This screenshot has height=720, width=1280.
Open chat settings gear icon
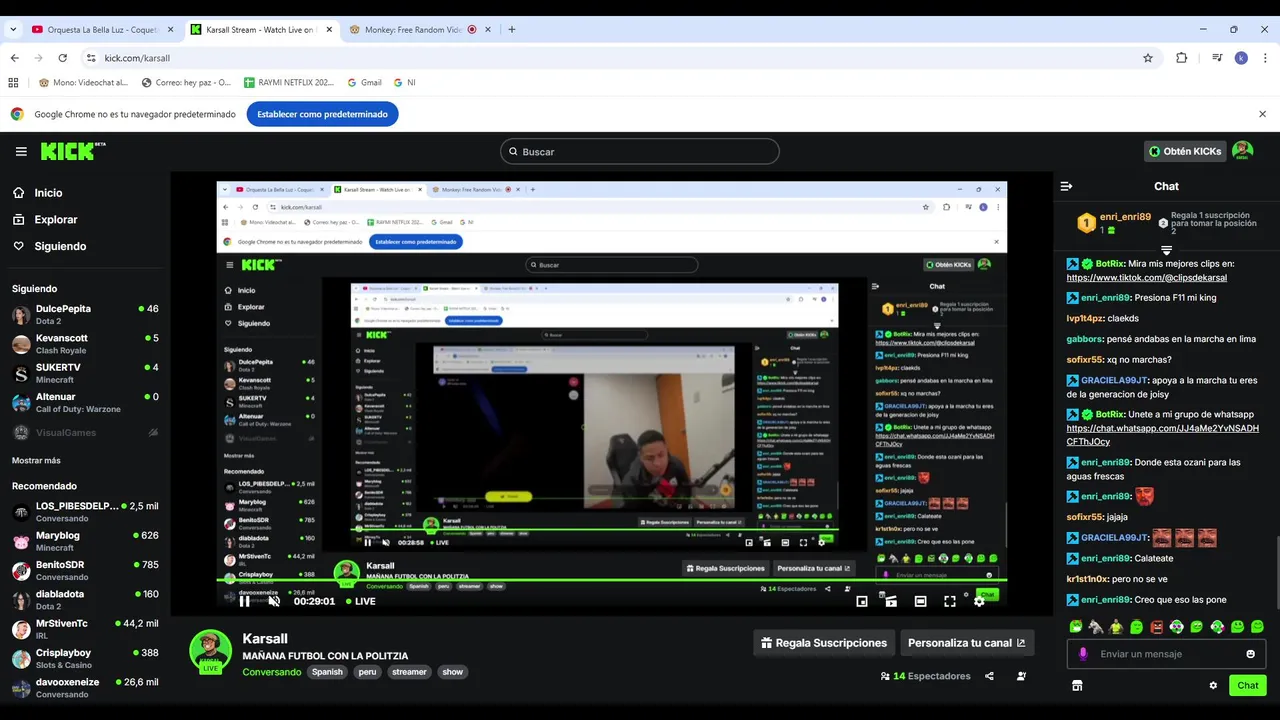[1213, 685]
